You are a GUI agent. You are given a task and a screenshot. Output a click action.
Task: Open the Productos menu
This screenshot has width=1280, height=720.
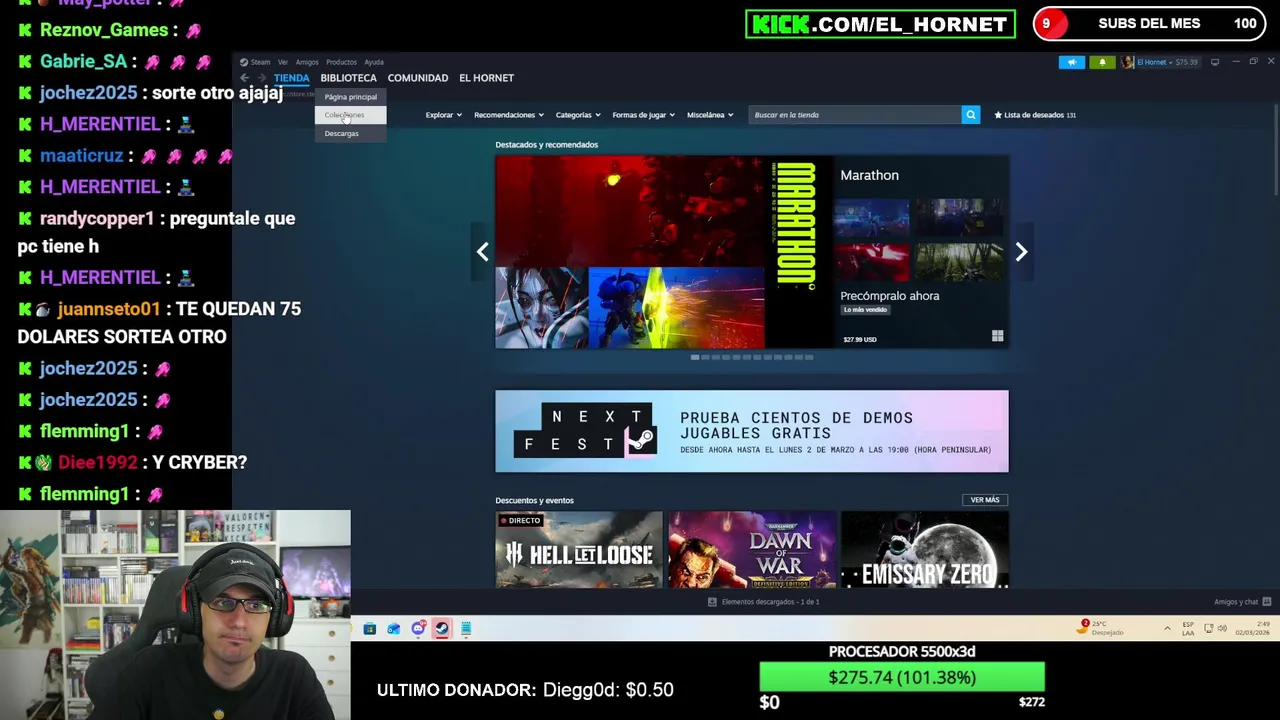(341, 62)
